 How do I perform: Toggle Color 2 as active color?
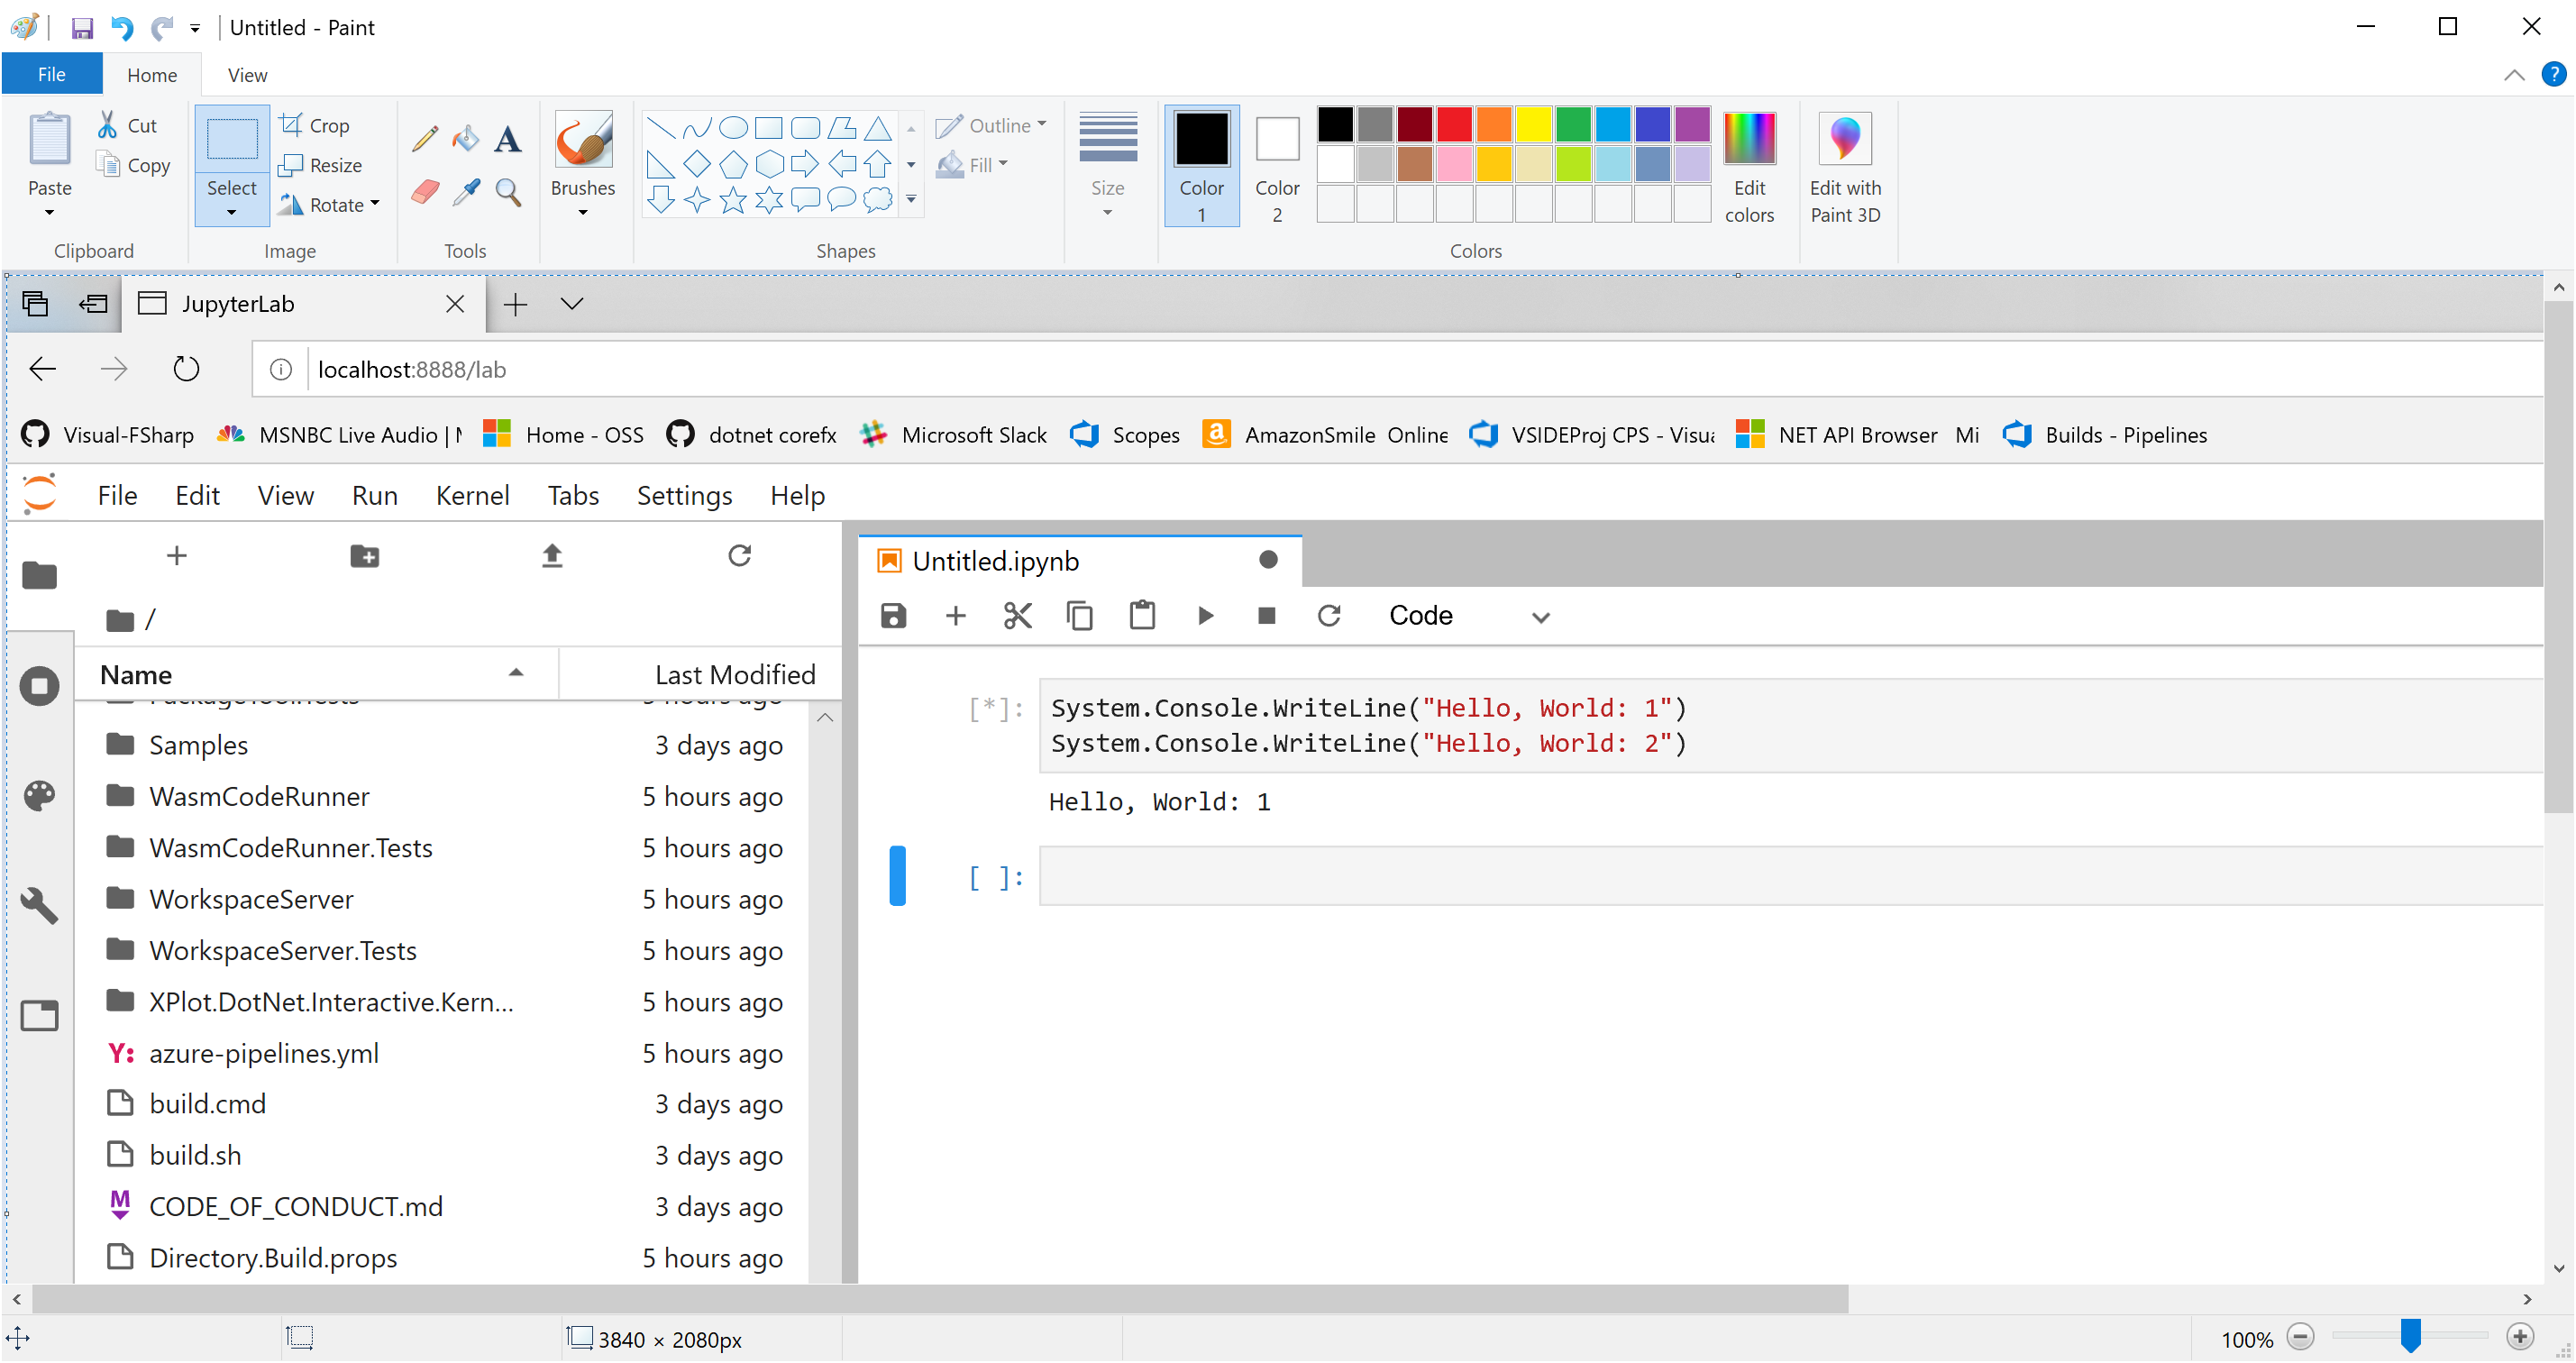tap(1277, 165)
